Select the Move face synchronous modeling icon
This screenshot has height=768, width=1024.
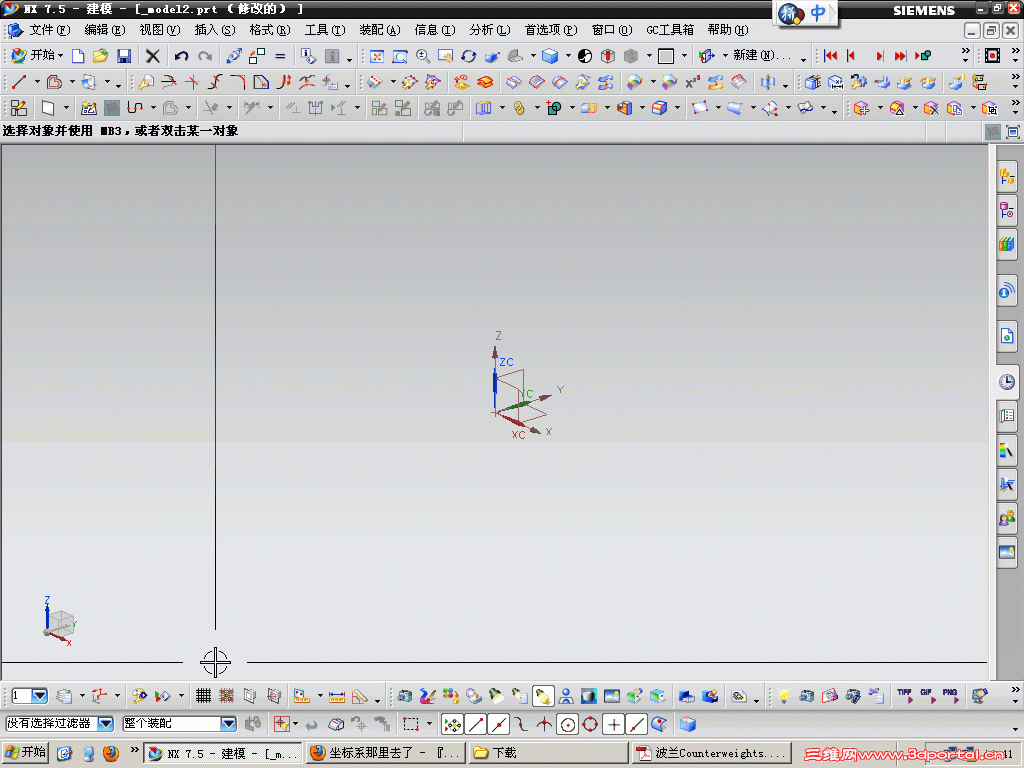861,108
